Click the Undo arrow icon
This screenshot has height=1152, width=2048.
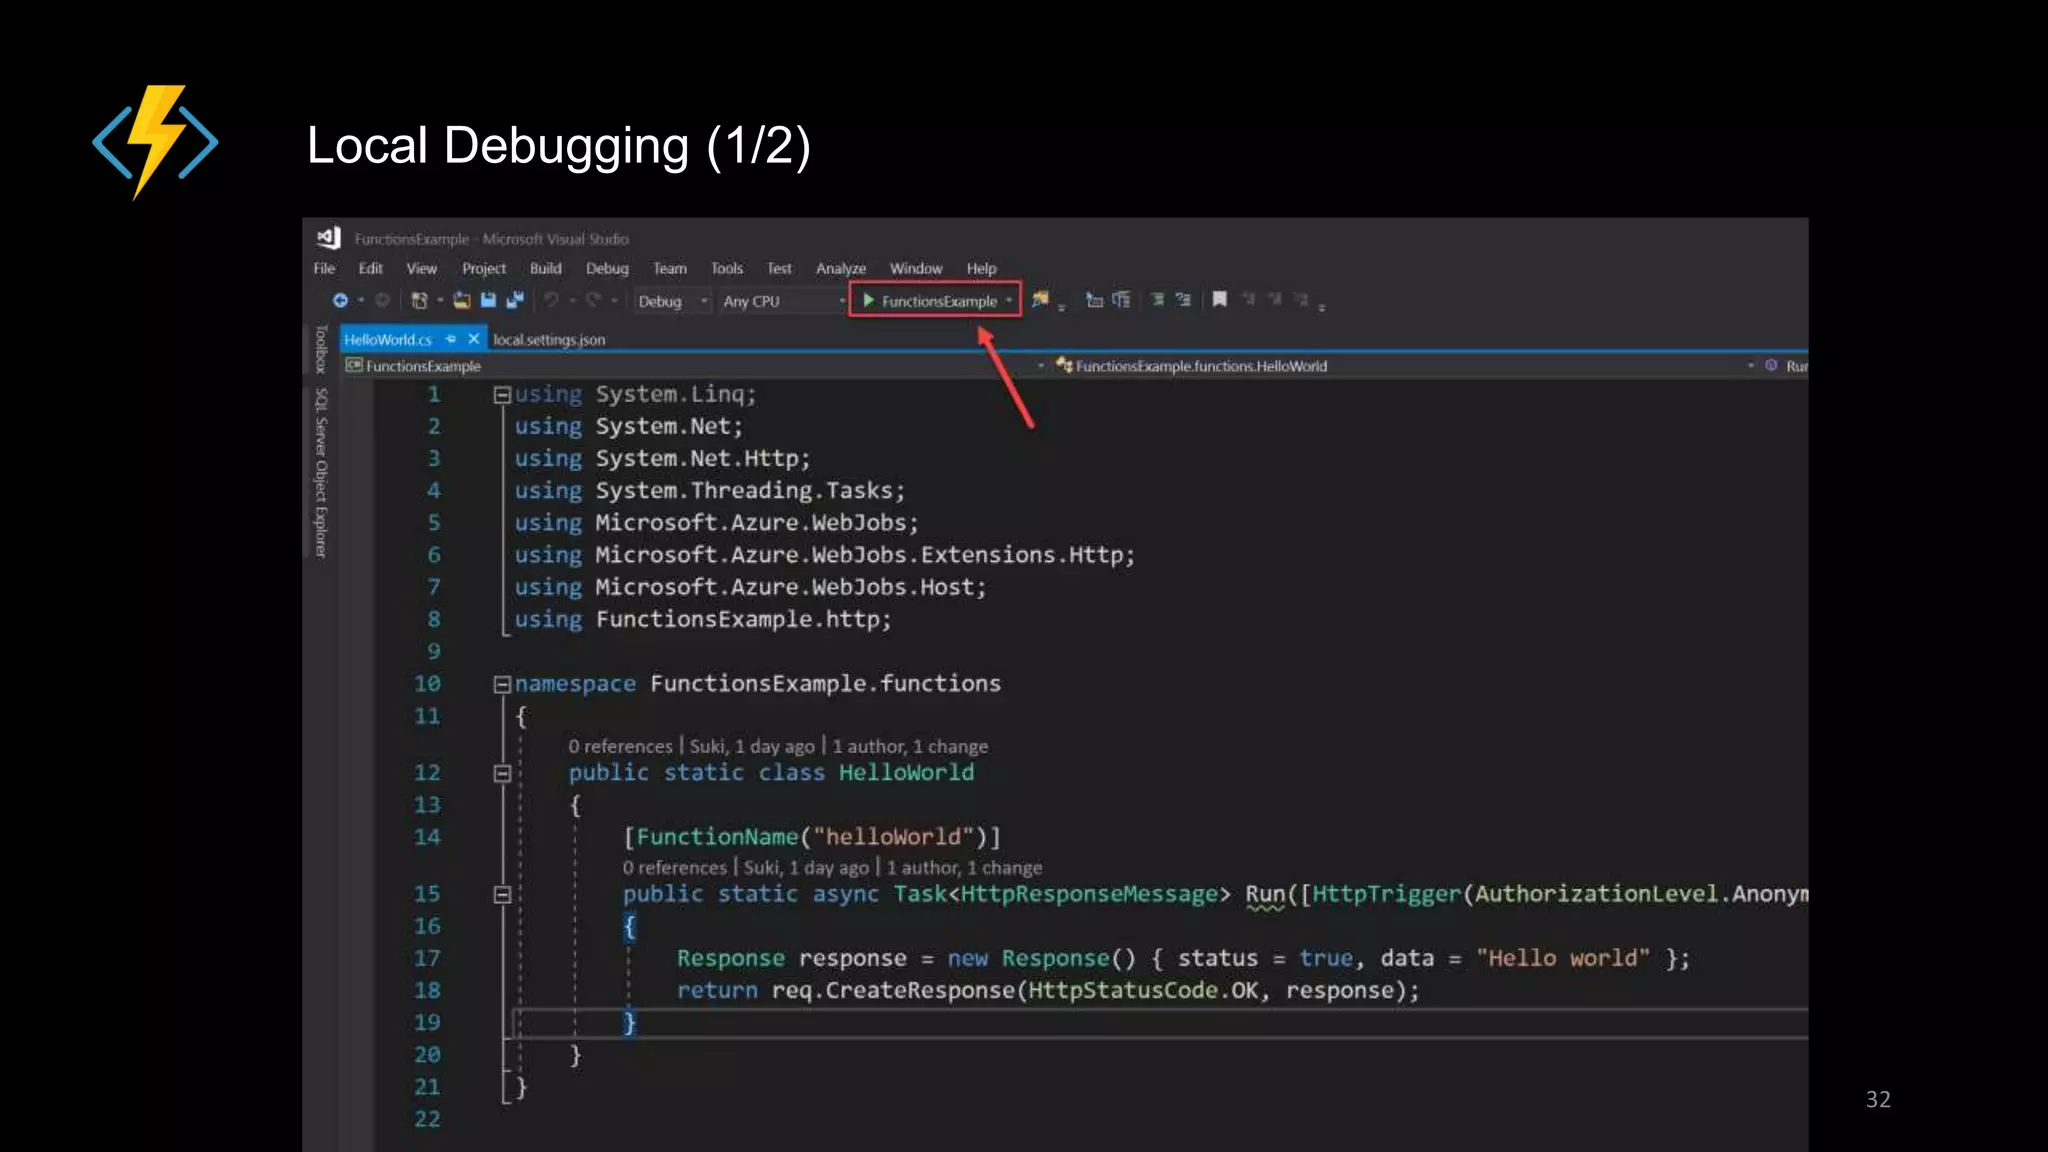coord(551,300)
